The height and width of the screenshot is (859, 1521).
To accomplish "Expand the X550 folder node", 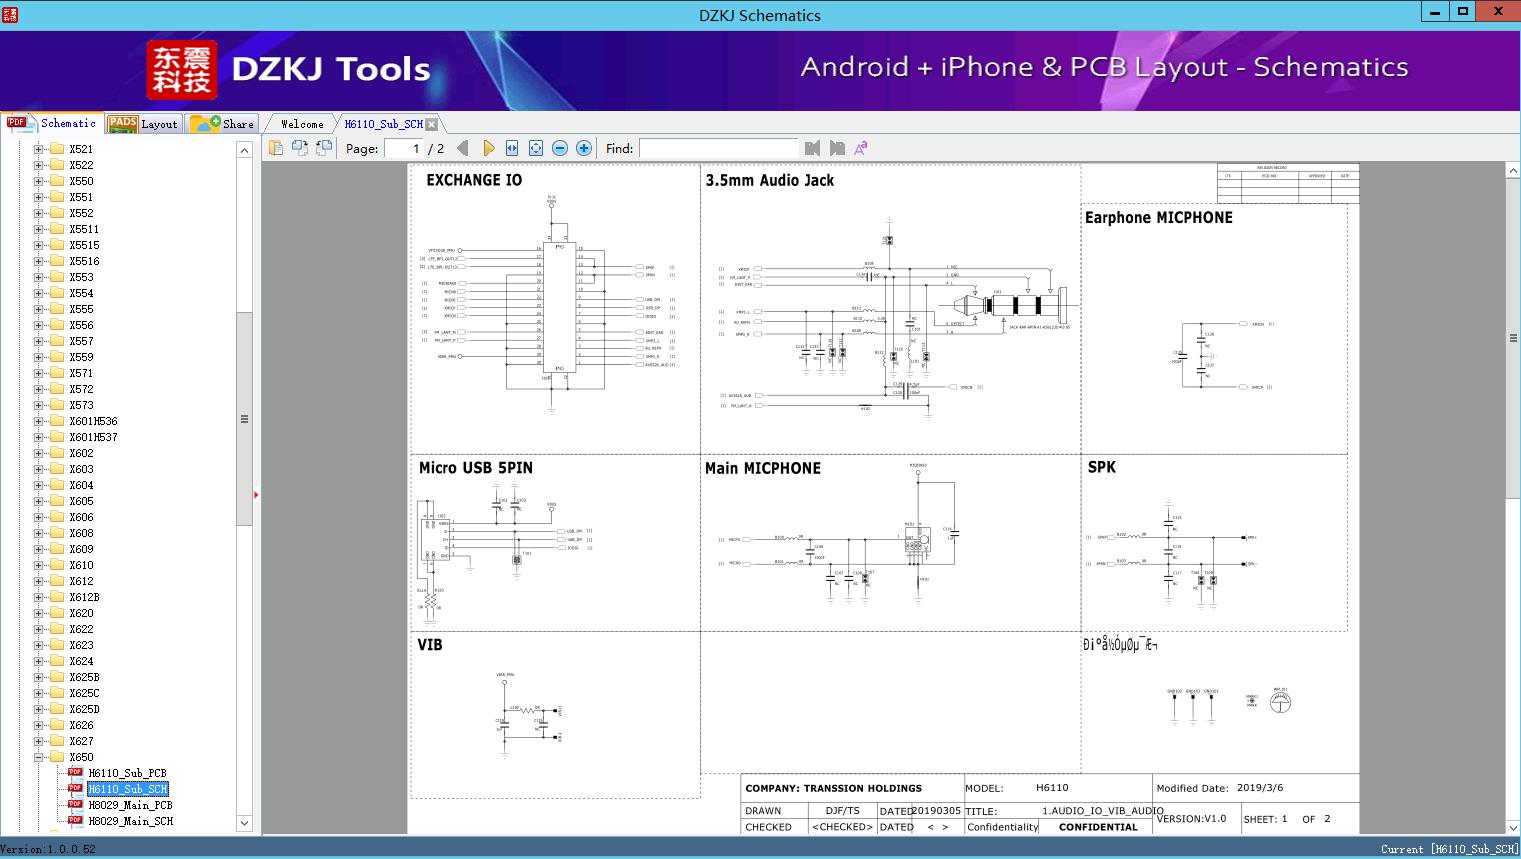I will pyautogui.click(x=38, y=181).
